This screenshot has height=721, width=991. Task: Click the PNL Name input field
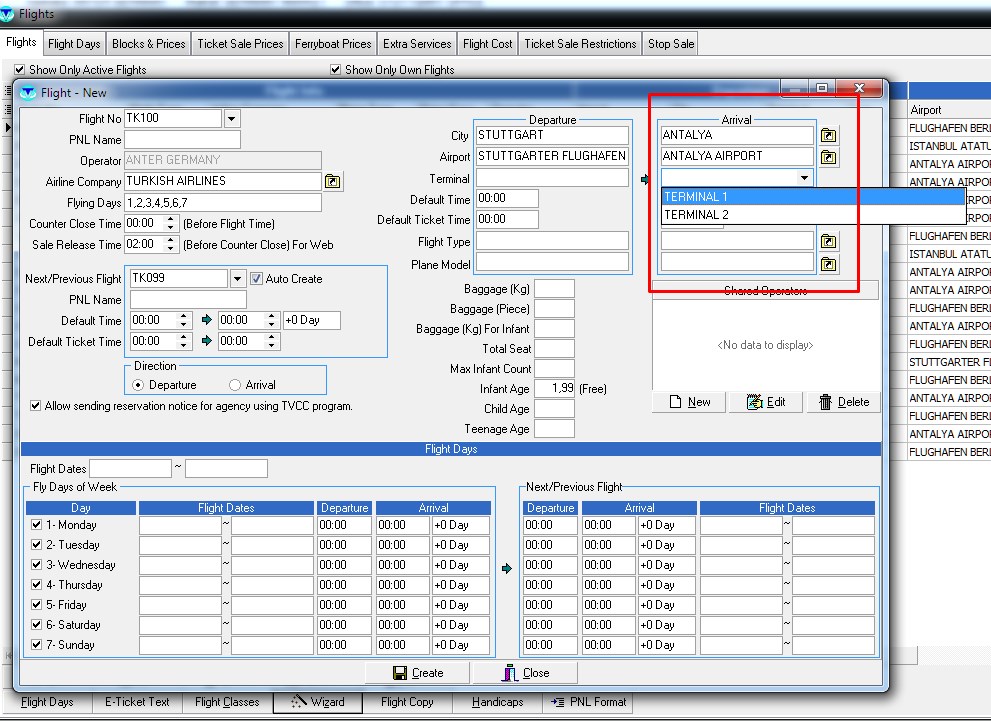pos(182,140)
